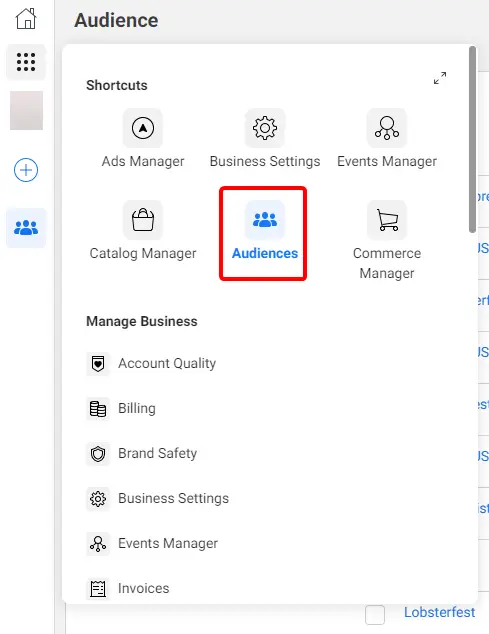The image size is (489, 634).
Task: Click the Audience page title
Action: (116, 20)
